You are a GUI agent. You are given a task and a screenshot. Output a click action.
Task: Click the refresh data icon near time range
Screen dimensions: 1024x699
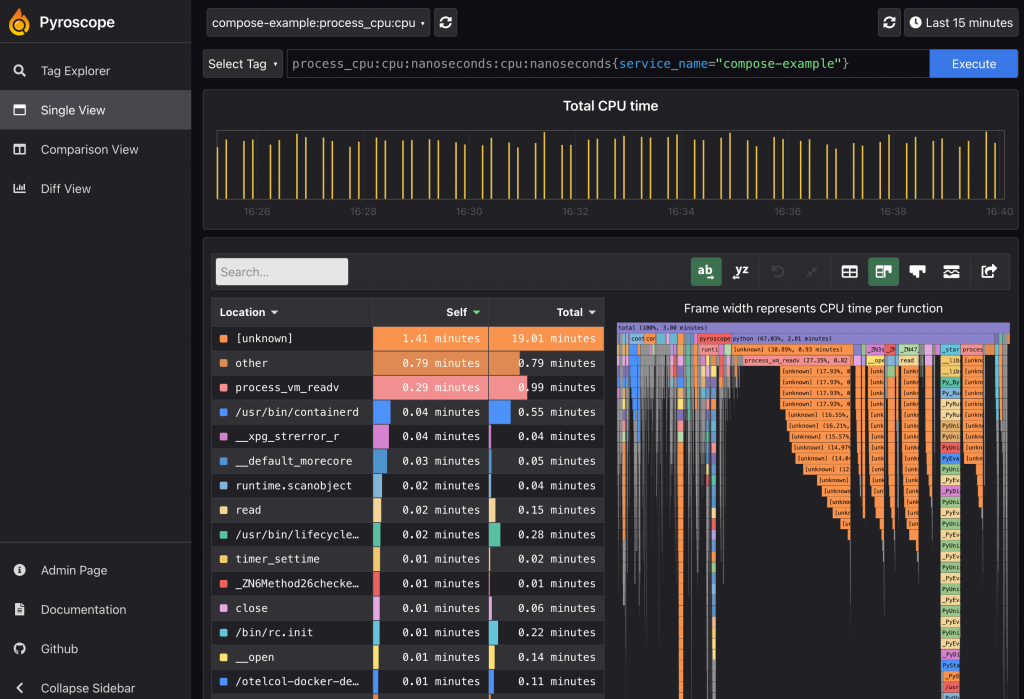(889, 23)
